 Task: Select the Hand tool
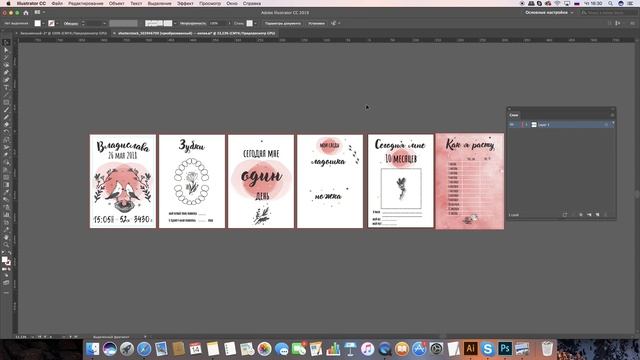tap(6, 237)
